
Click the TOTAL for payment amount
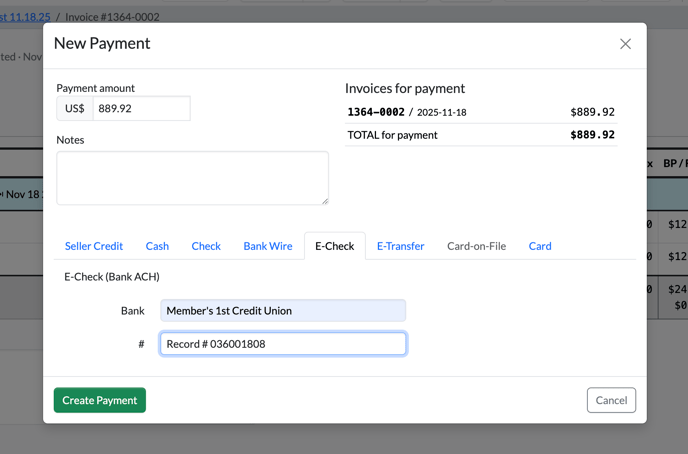pyautogui.click(x=592, y=135)
